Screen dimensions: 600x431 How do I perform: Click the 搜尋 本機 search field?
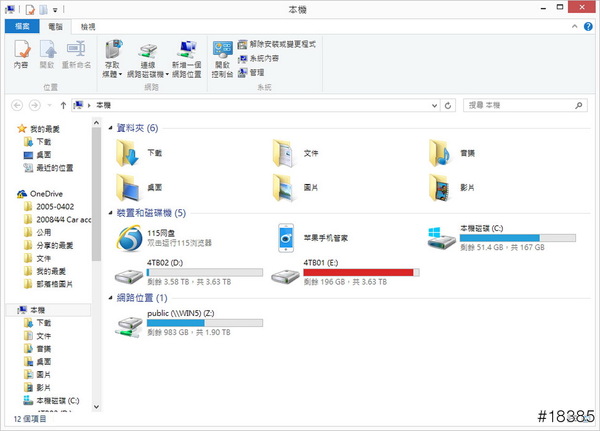pyautogui.click(x=525, y=105)
